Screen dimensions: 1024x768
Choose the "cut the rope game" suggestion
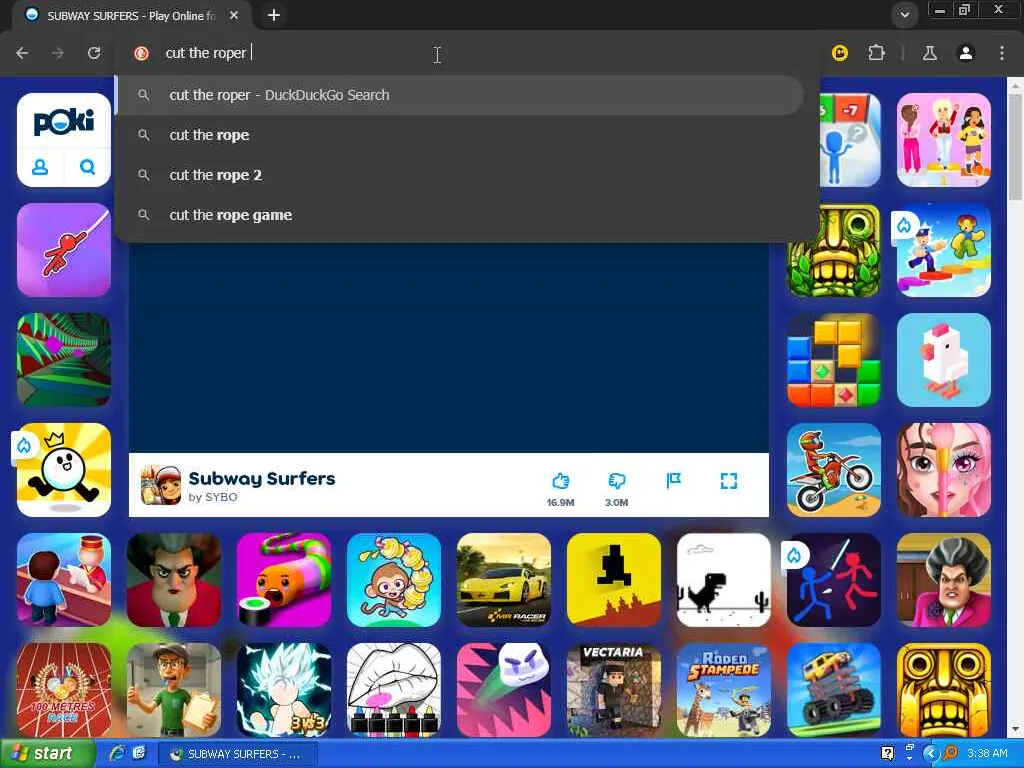click(x=460, y=215)
